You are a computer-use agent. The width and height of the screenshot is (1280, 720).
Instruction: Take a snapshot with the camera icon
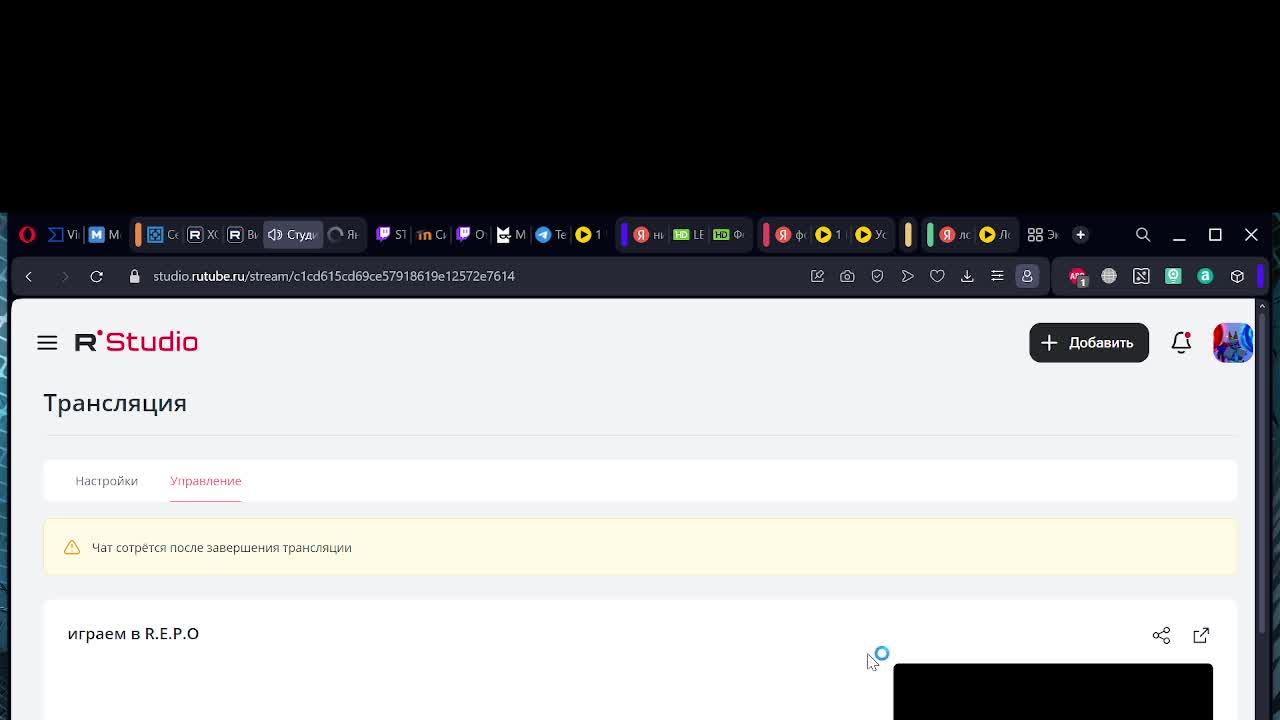(847, 276)
